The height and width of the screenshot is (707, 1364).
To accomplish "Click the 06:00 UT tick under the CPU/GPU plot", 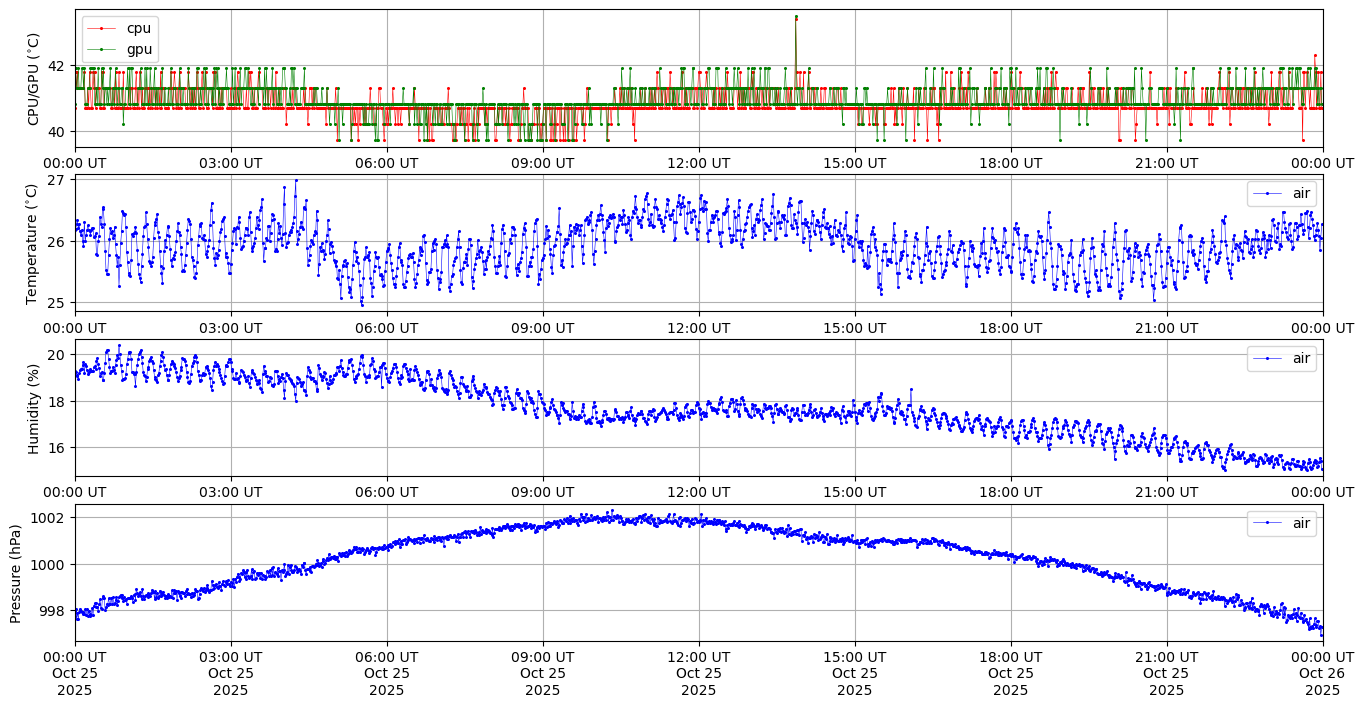I will coord(387,163).
